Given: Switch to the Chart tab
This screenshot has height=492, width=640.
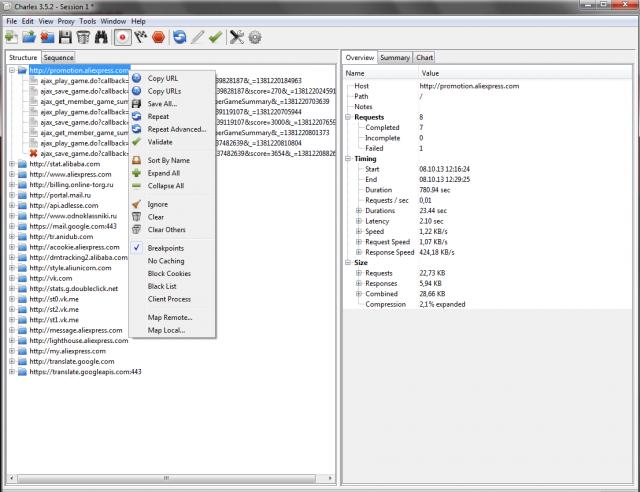Looking at the screenshot, I should click(424, 58).
